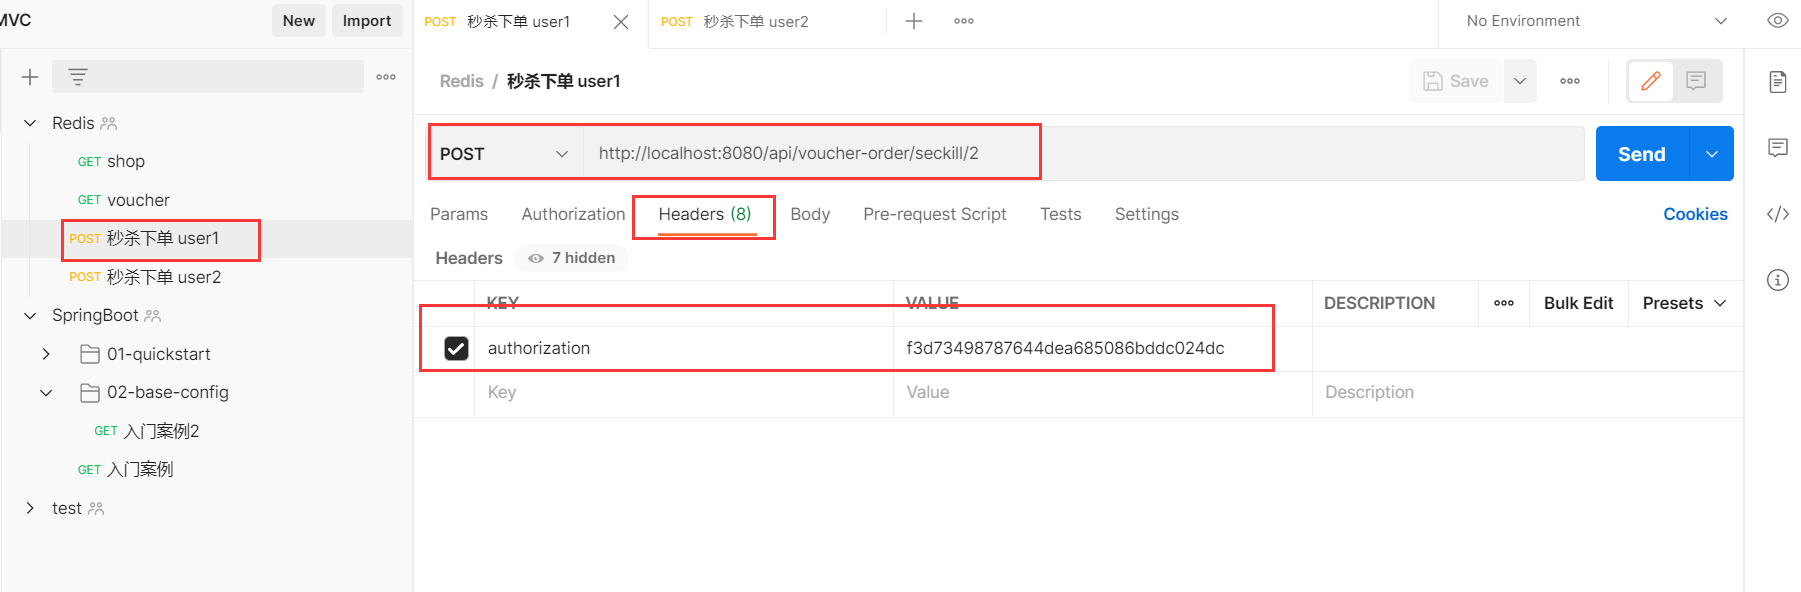Open the Send button dropdown arrow
The width and height of the screenshot is (1801, 592).
click(1712, 154)
